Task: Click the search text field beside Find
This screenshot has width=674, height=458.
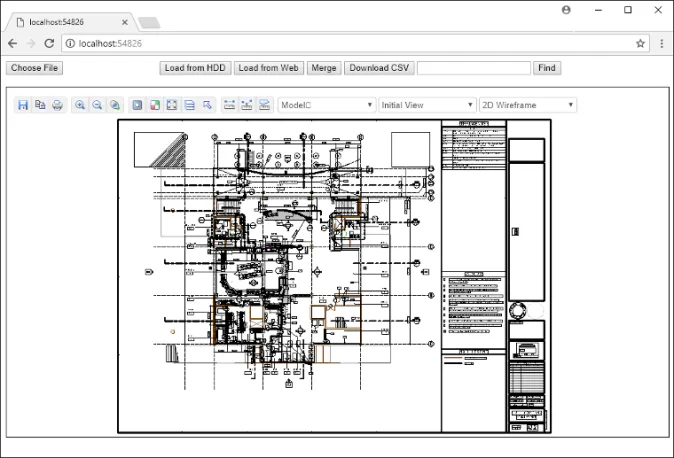Action: pyautogui.click(x=473, y=68)
